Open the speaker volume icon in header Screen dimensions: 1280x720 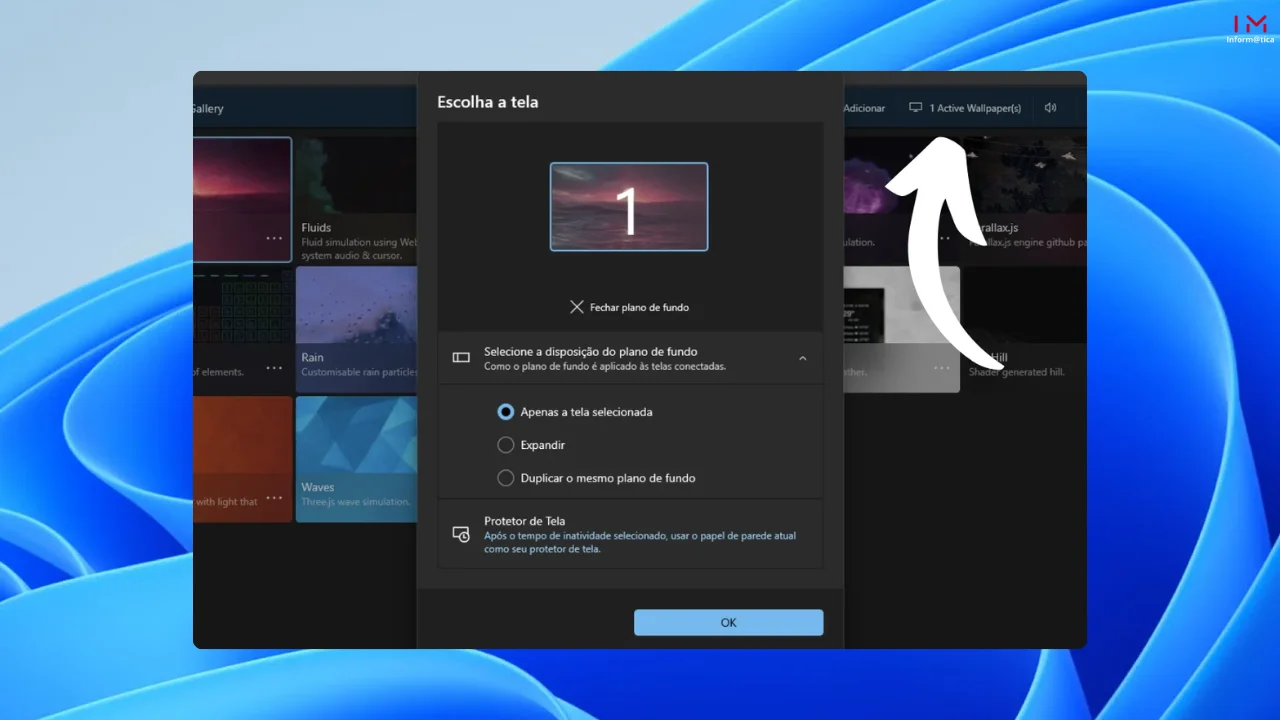[1050, 108]
